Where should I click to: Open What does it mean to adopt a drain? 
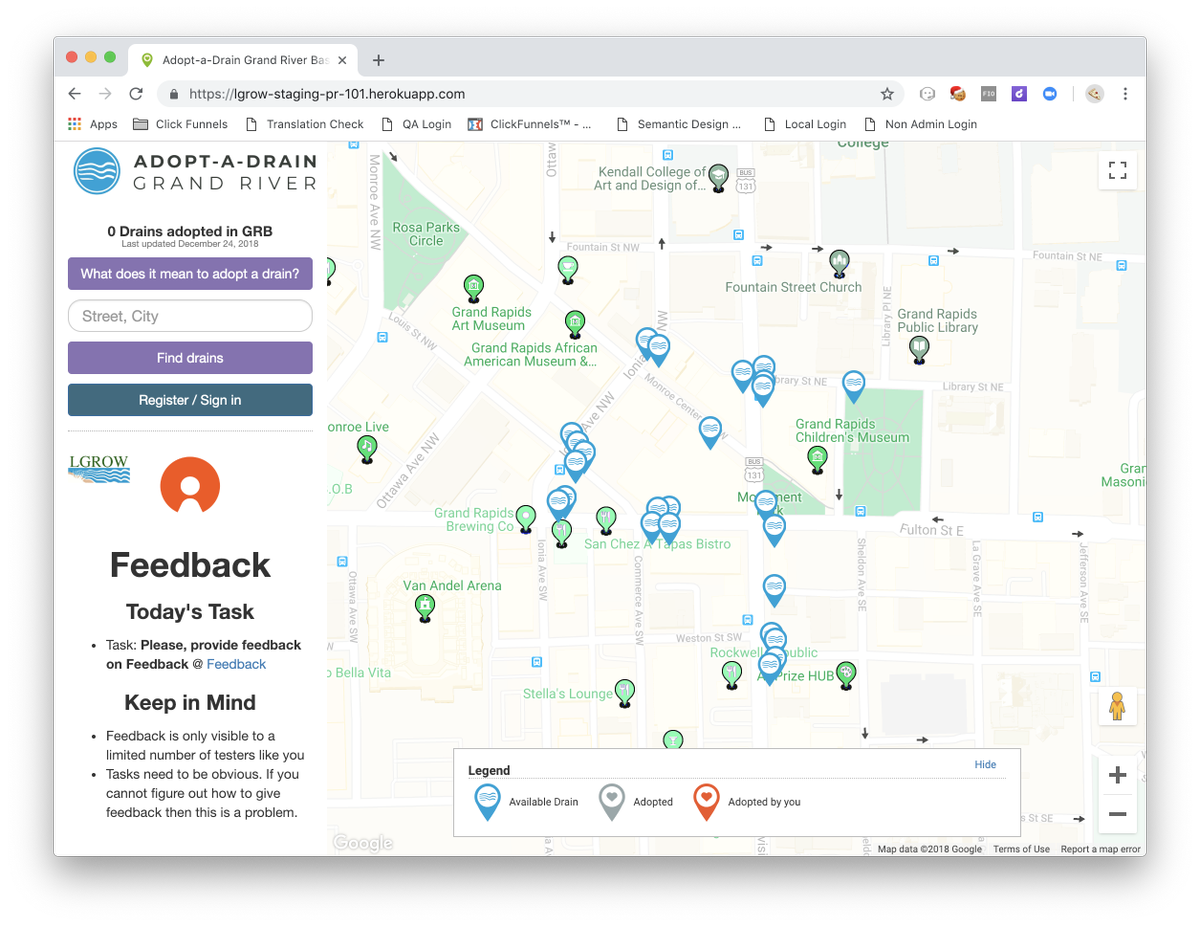[190, 274]
